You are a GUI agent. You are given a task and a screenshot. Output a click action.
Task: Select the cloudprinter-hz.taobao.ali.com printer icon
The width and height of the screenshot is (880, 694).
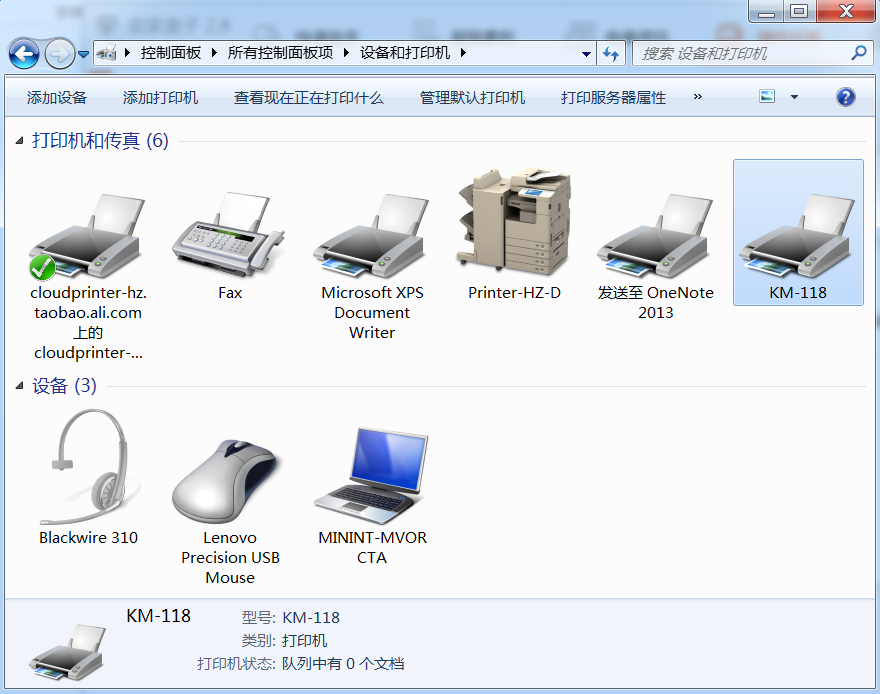(88, 236)
